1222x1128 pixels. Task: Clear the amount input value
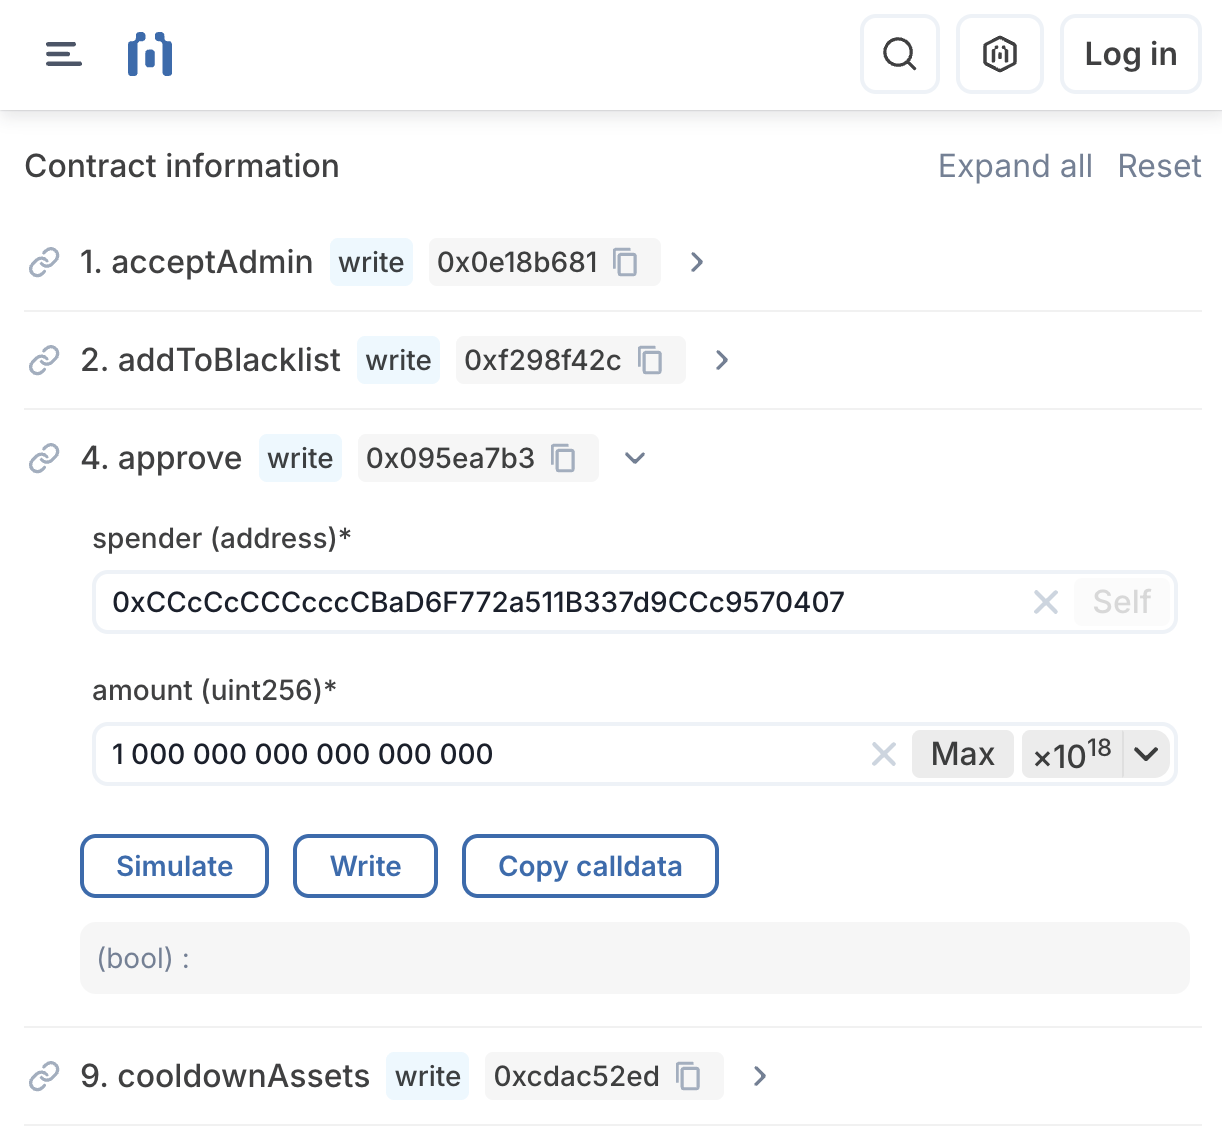(883, 754)
